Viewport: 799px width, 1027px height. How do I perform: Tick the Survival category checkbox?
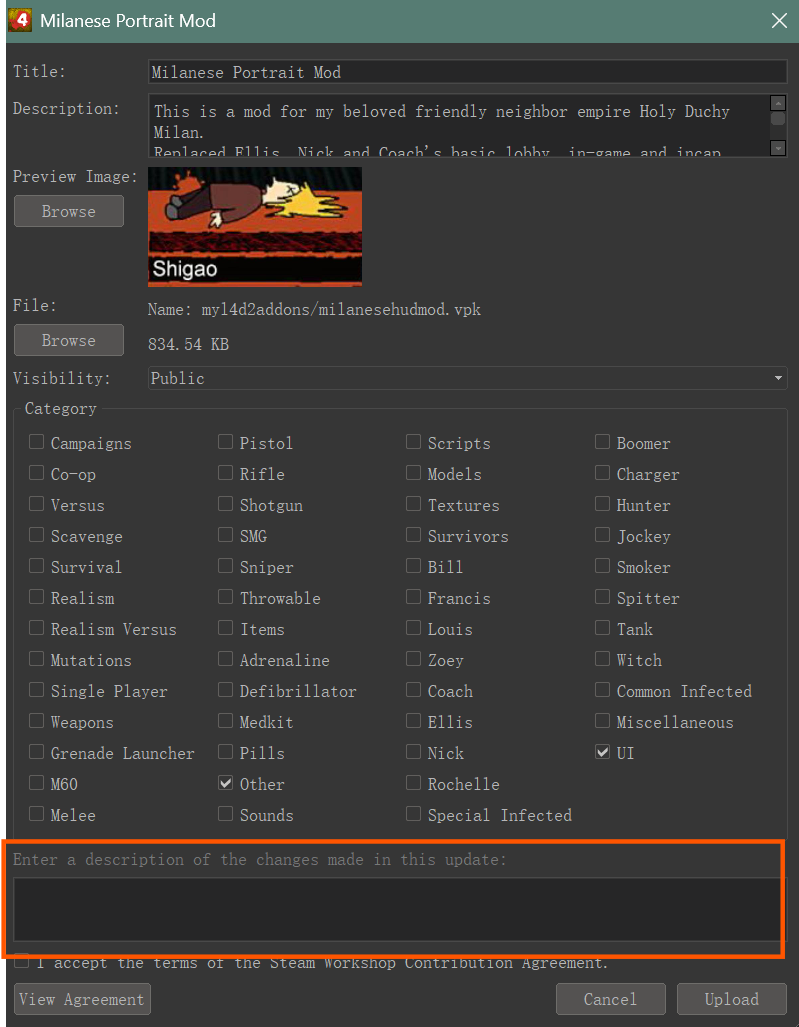(37, 566)
